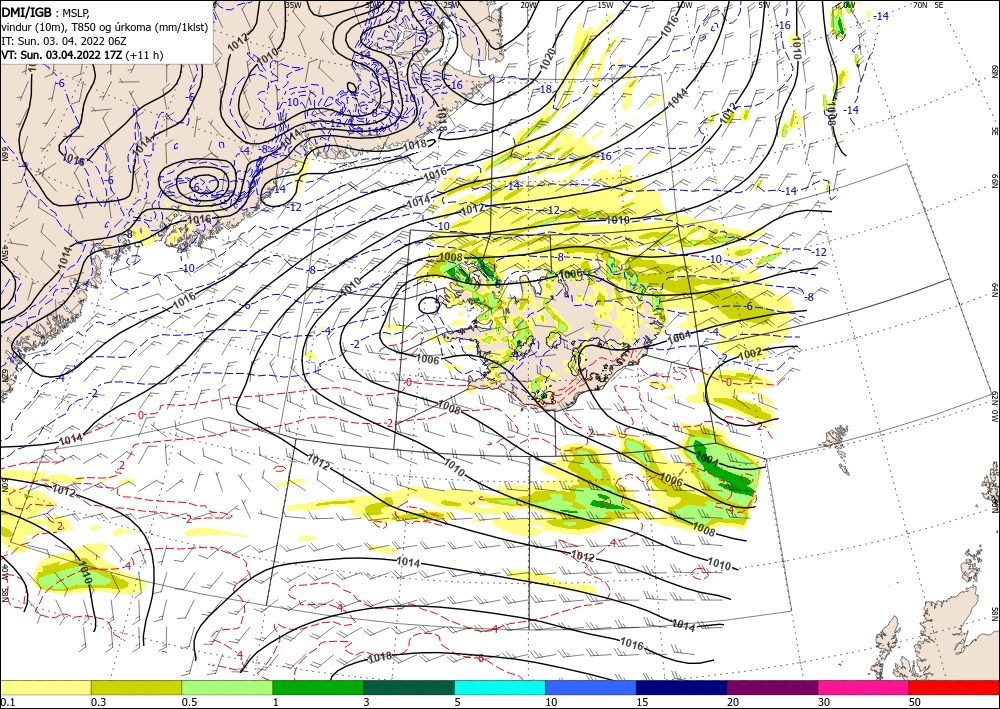Screen dimensions: 1000x709
Task: Click the '1002' isobar label east of Iceland
Action: point(749,353)
